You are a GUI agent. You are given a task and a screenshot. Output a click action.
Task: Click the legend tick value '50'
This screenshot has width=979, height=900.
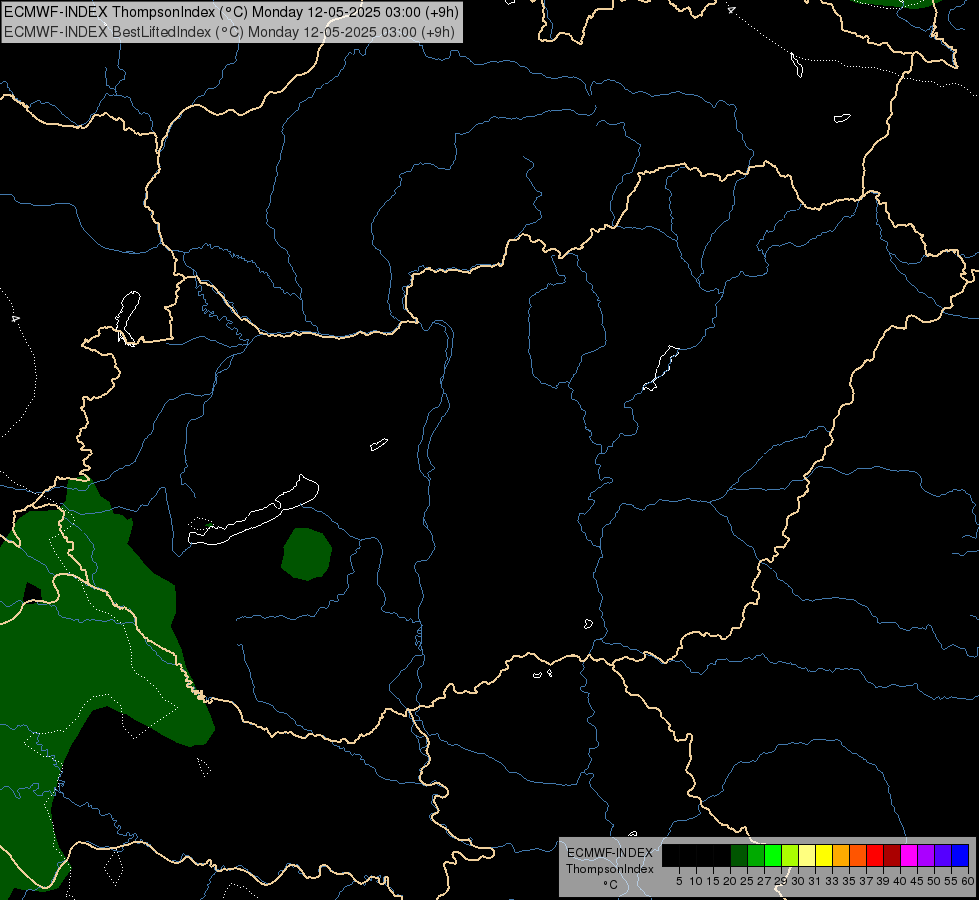(x=935, y=881)
